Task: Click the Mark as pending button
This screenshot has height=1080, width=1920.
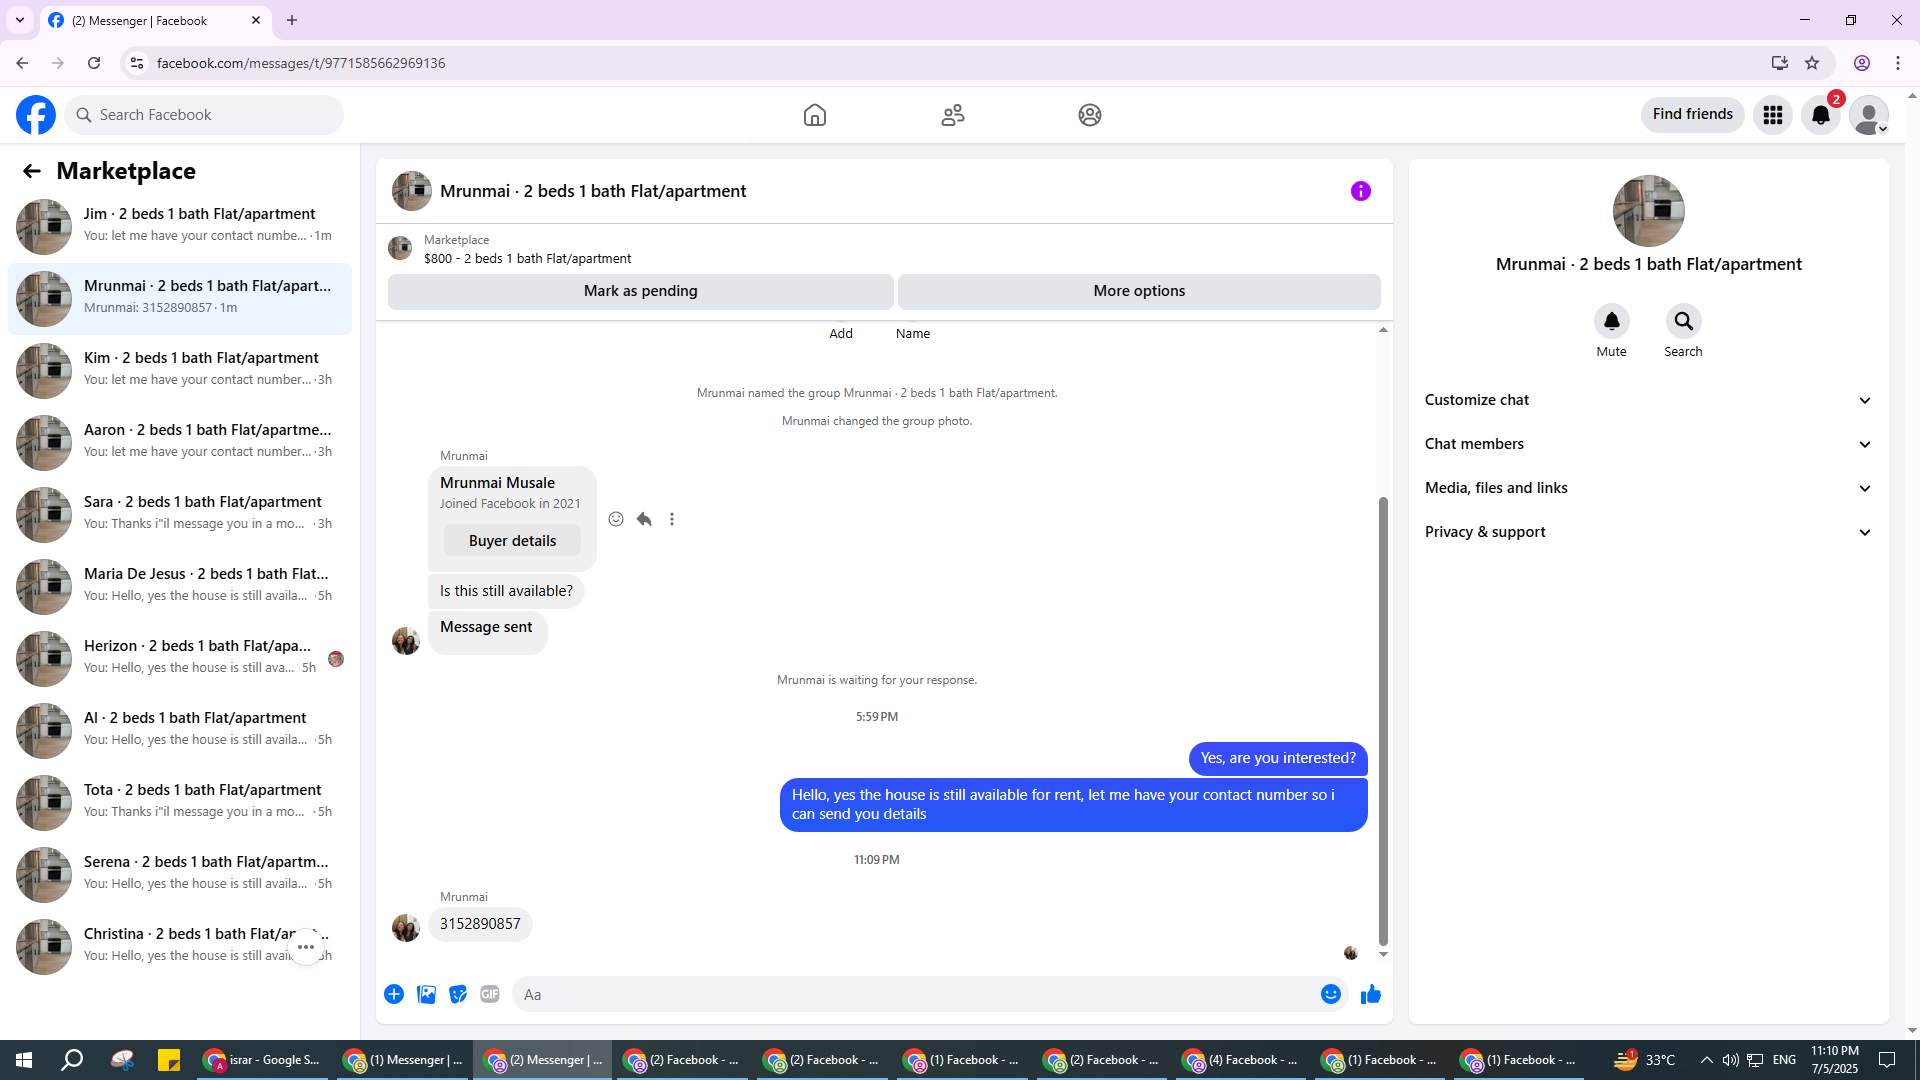Action: [640, 291]
